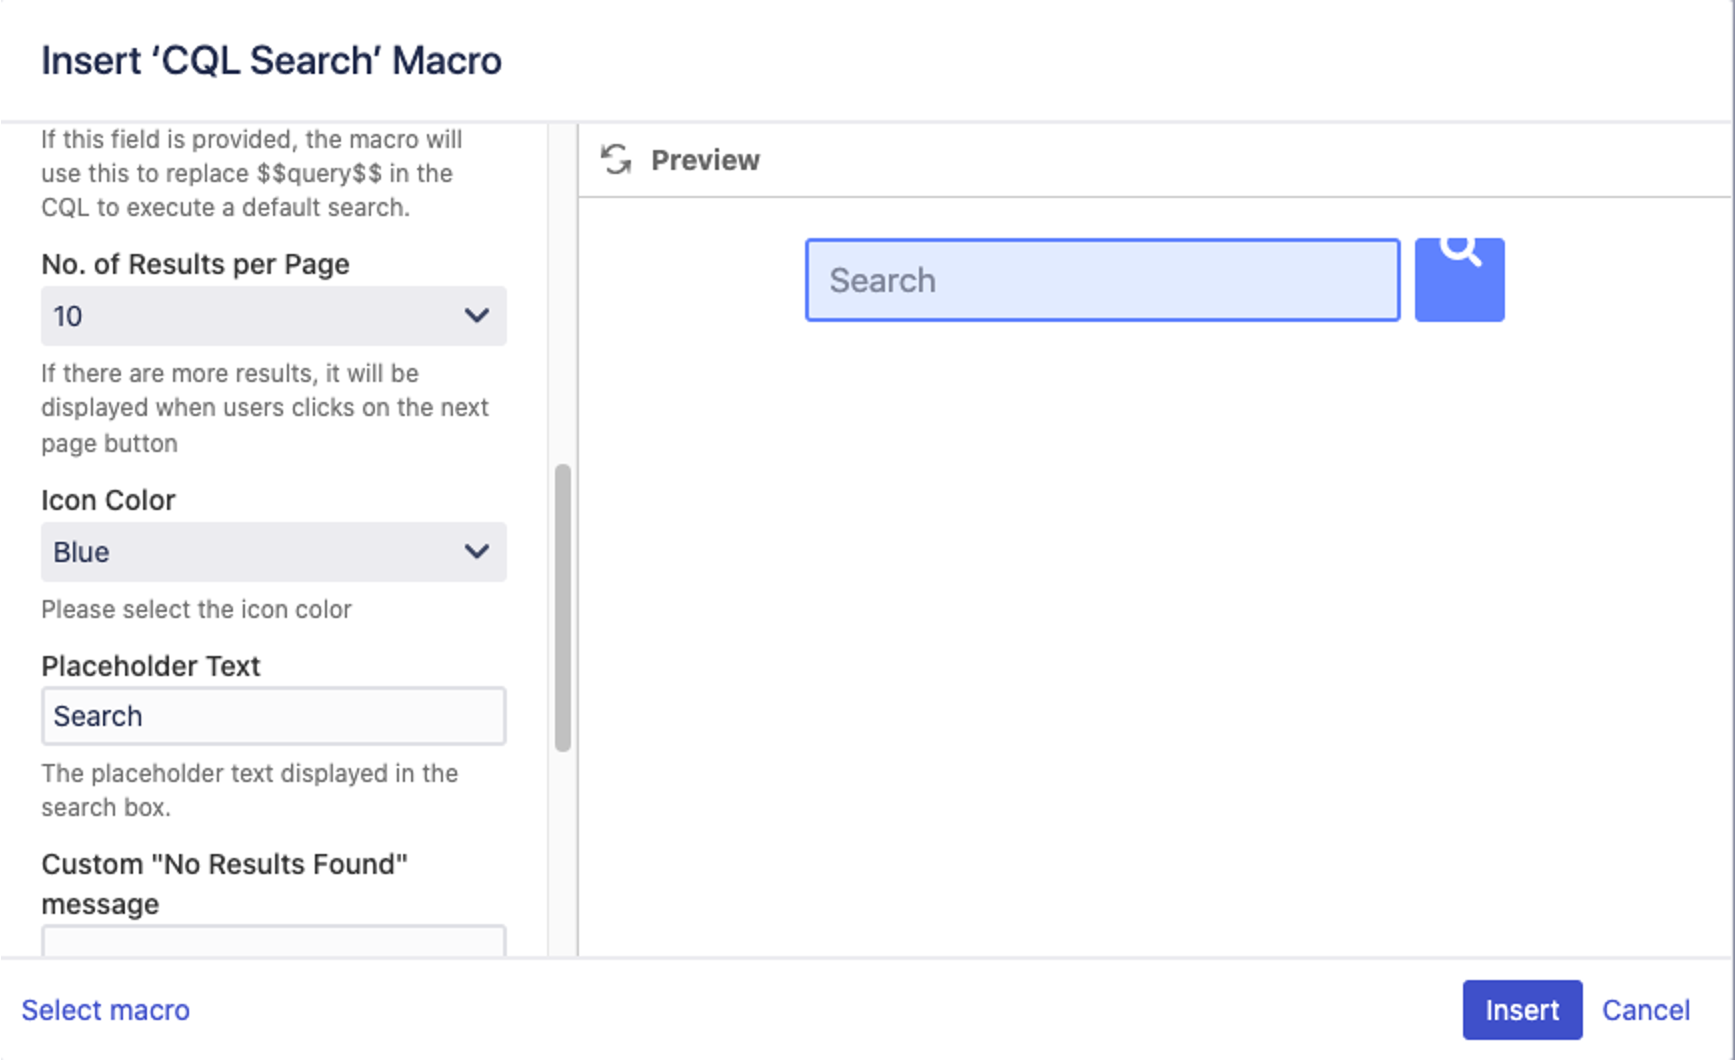Click the chevron arrow on results per page
Viewport: 1736px width, 1060px height.
[477, 316]
